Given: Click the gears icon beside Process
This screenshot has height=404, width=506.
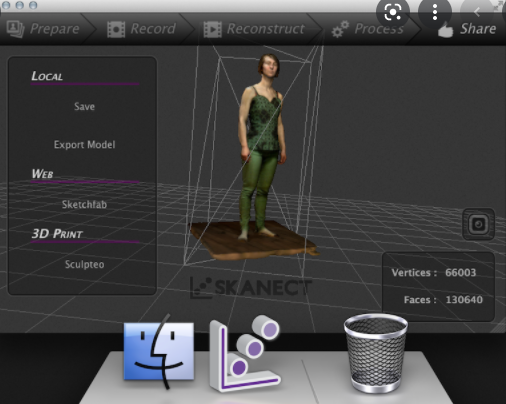Looking at the screenshot, I should (340, 29).
